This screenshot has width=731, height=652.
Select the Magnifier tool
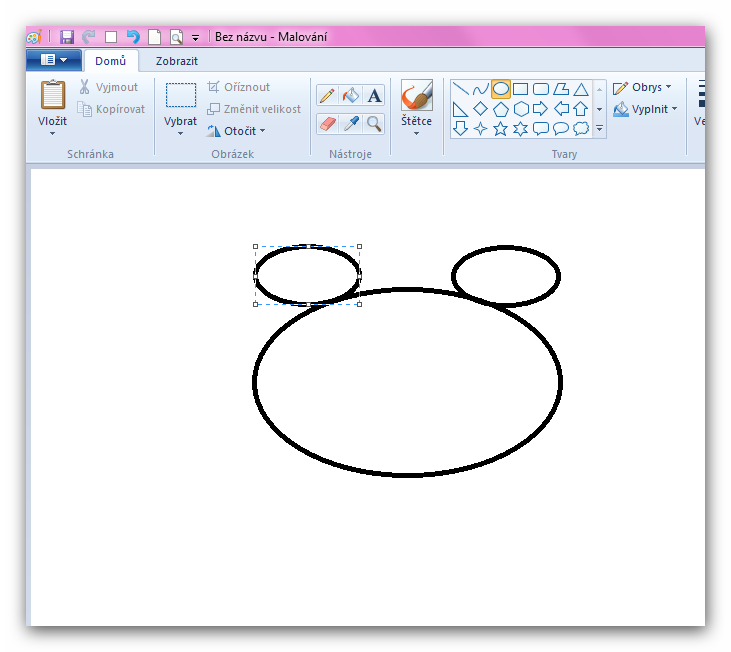pos(373,124)
